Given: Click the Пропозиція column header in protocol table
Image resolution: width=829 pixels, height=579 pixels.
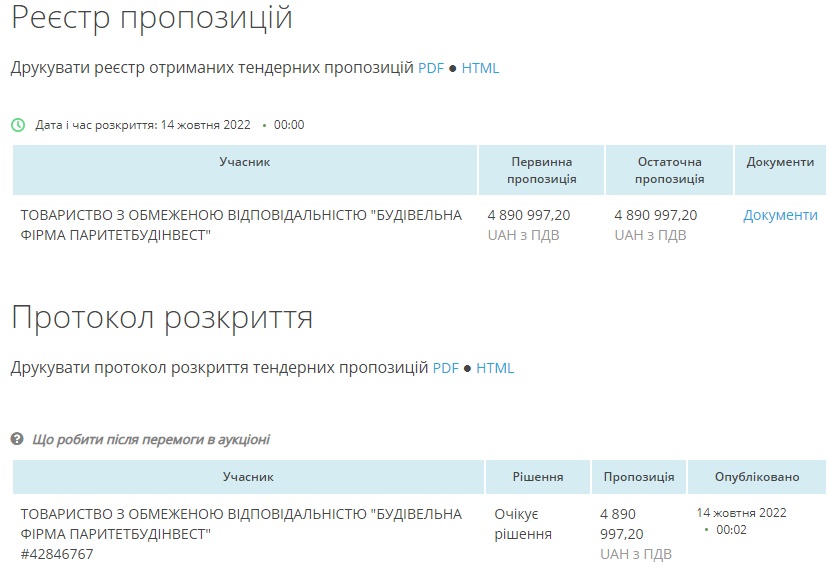Looking at the screenshot, I should pos(639,477).
